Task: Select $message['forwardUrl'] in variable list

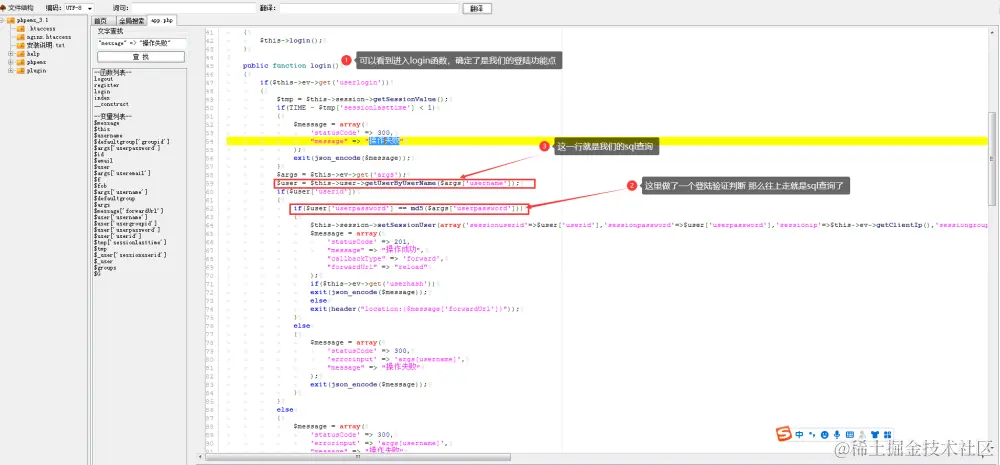Action: [129, 210]
